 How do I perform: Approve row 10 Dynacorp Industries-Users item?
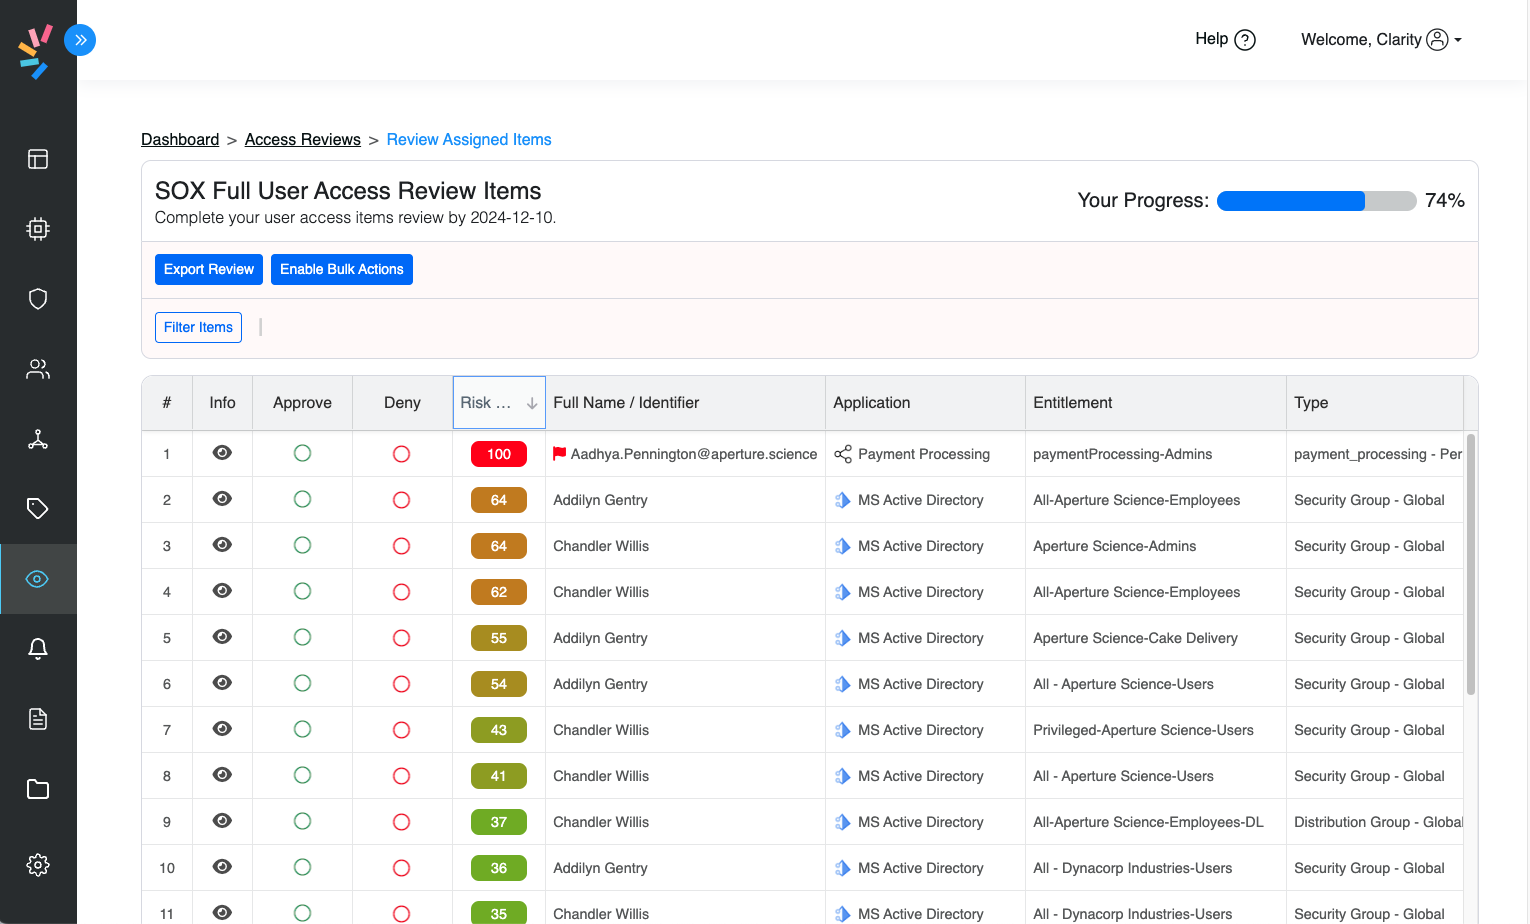tap(302, 867)
